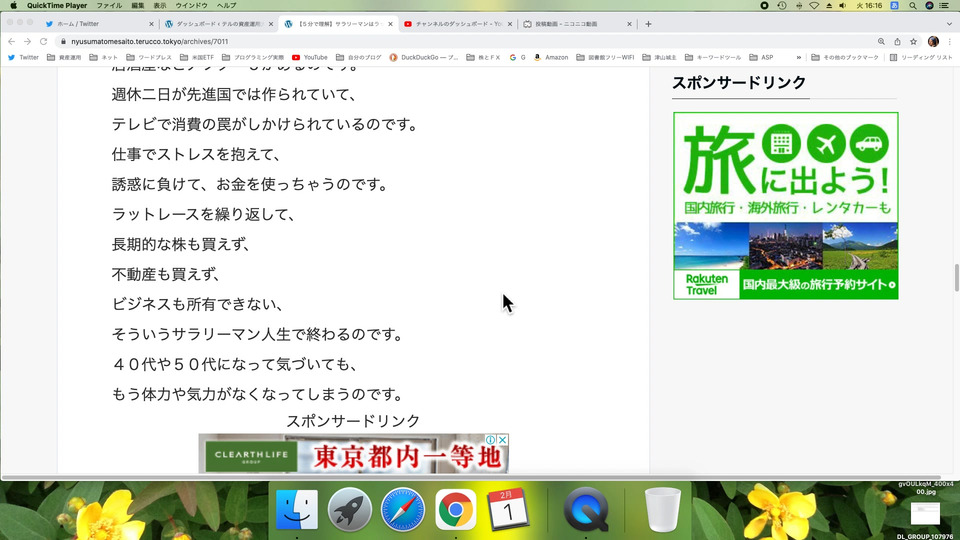The width and height of the screenshot is (960, 540).
Task: Open Safari from the Dock
Action: [x=403, y=509]
